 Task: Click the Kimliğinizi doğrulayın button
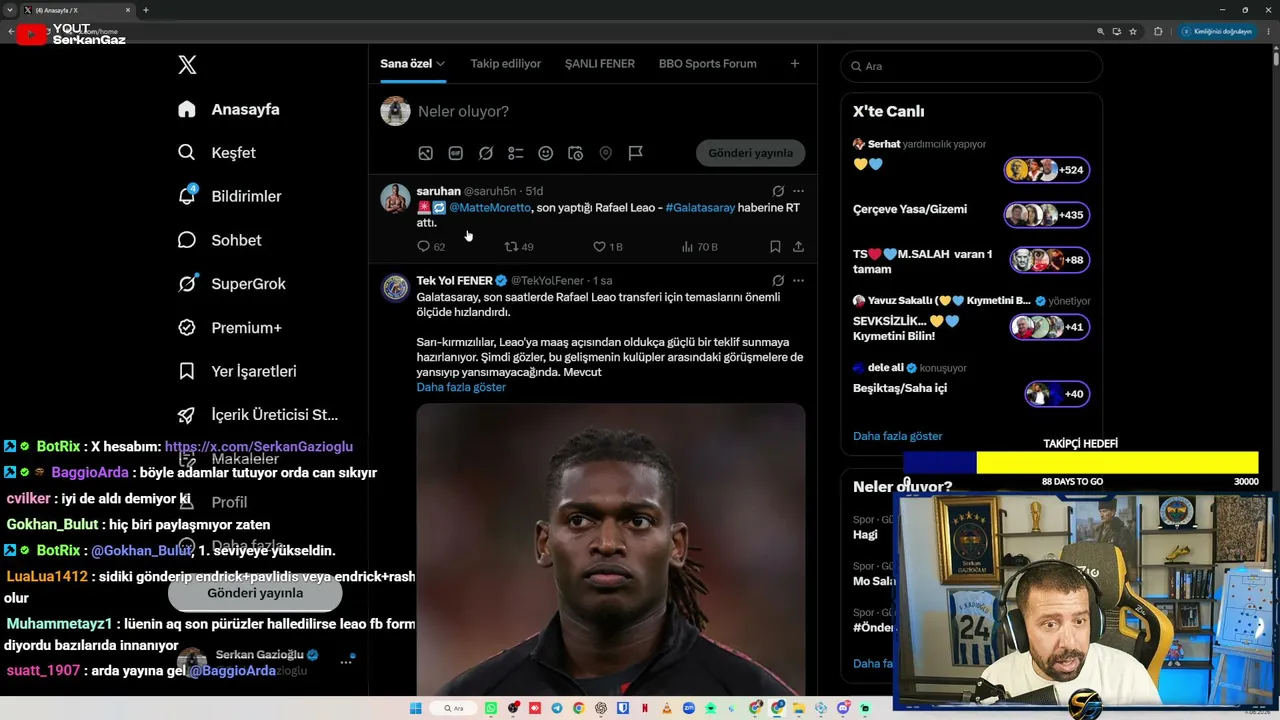1217,31
